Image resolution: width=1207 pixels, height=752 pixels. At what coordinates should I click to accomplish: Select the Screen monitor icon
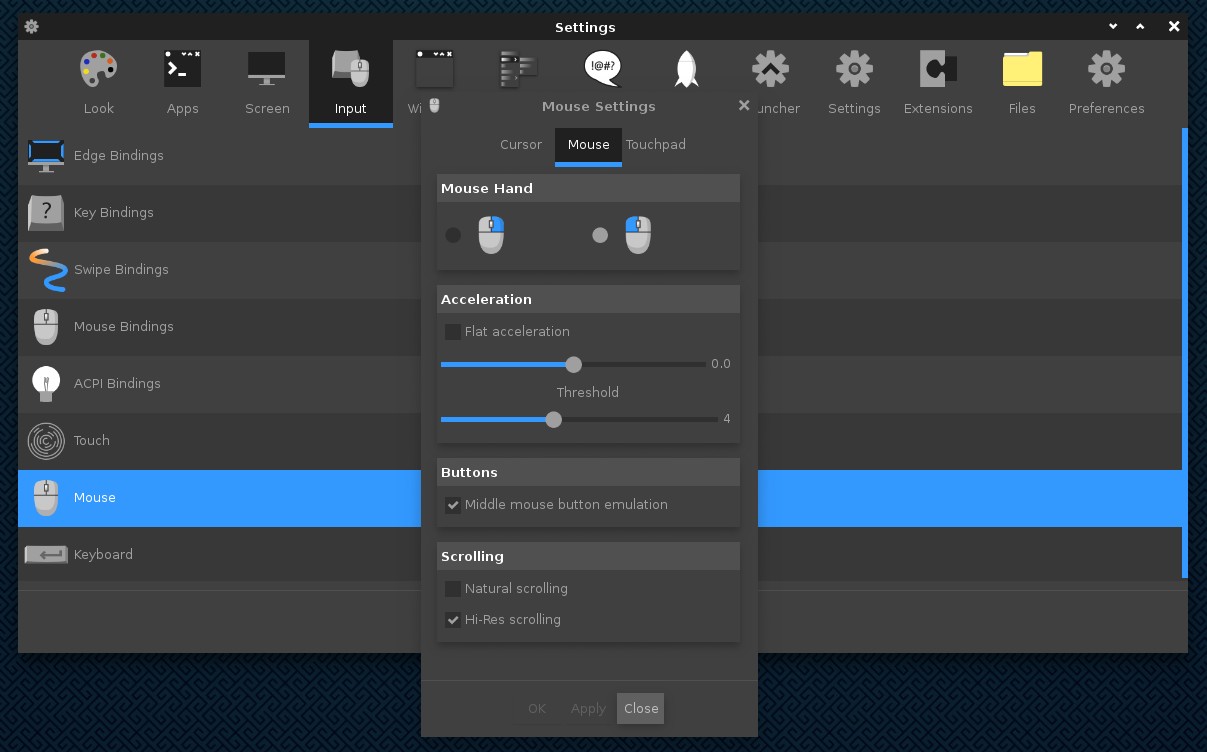pyautogui.click(x=267, y=69)
